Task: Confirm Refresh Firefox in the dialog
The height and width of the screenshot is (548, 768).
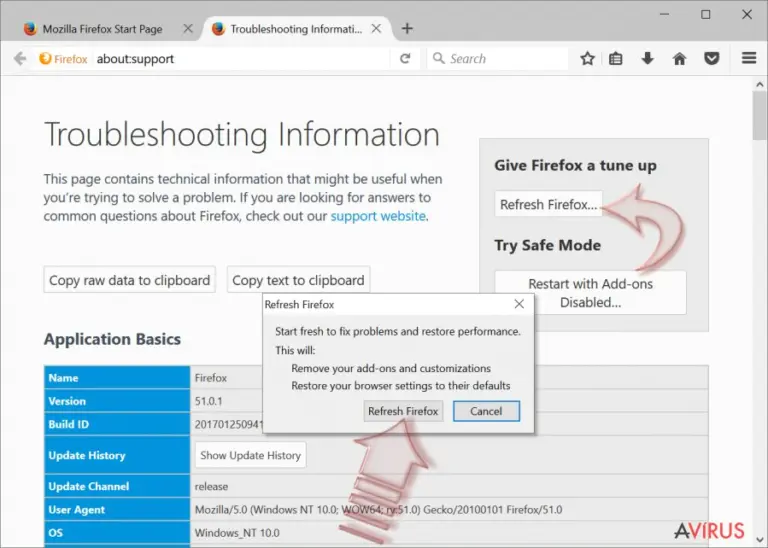Action: (x=403, y=411)
